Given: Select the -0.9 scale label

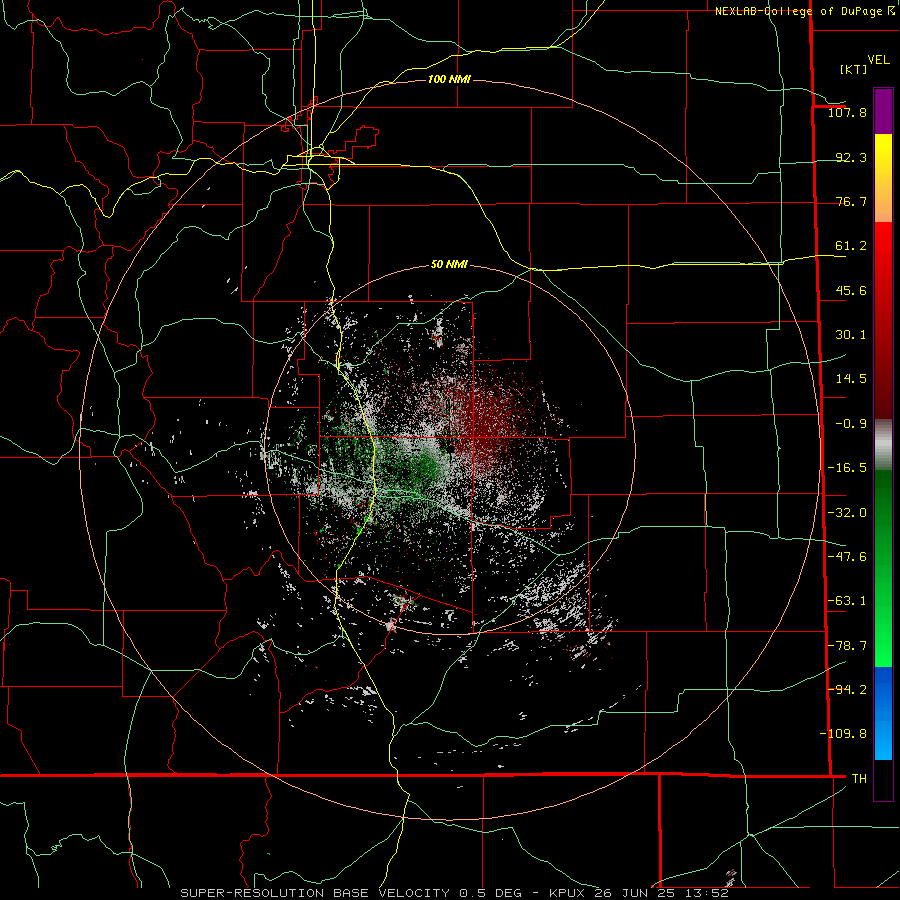Looking at the screenshot, I should (851, 424).
